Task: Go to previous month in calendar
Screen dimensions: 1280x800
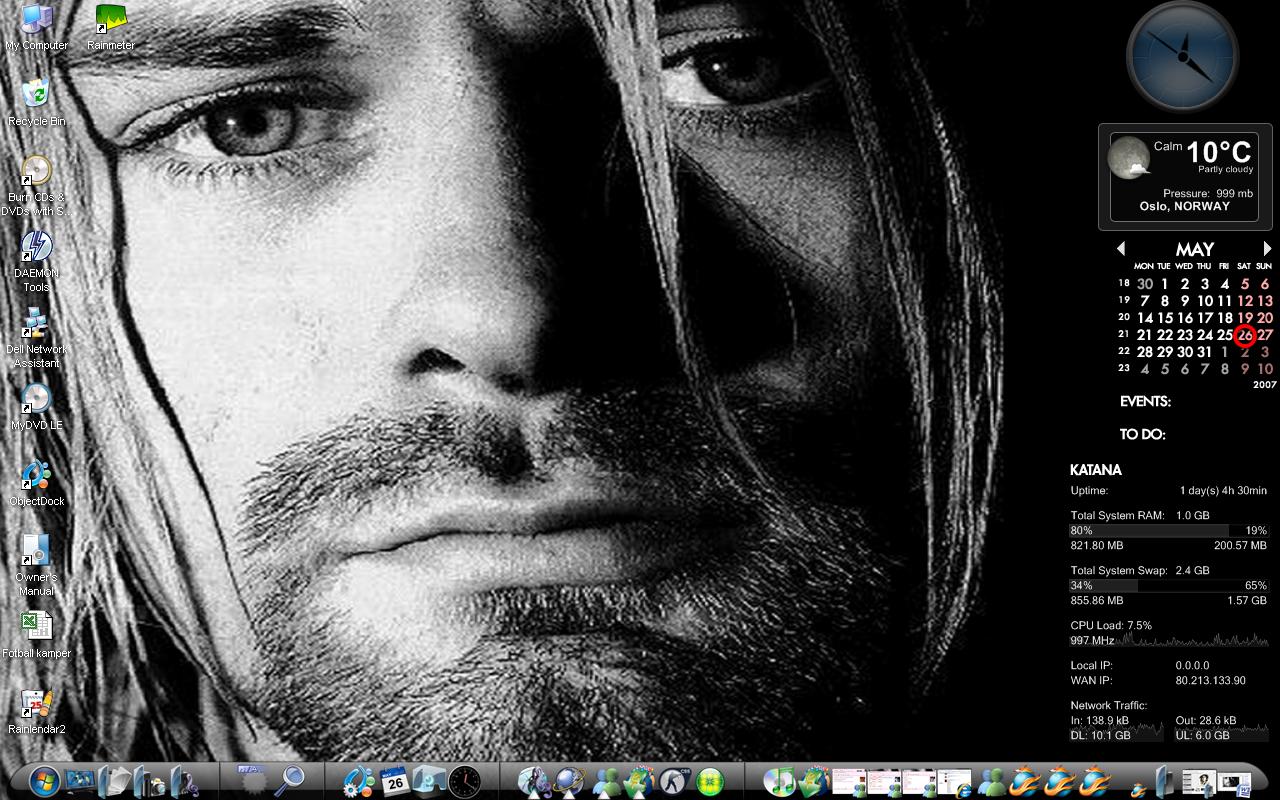Action: [1120, 249]
